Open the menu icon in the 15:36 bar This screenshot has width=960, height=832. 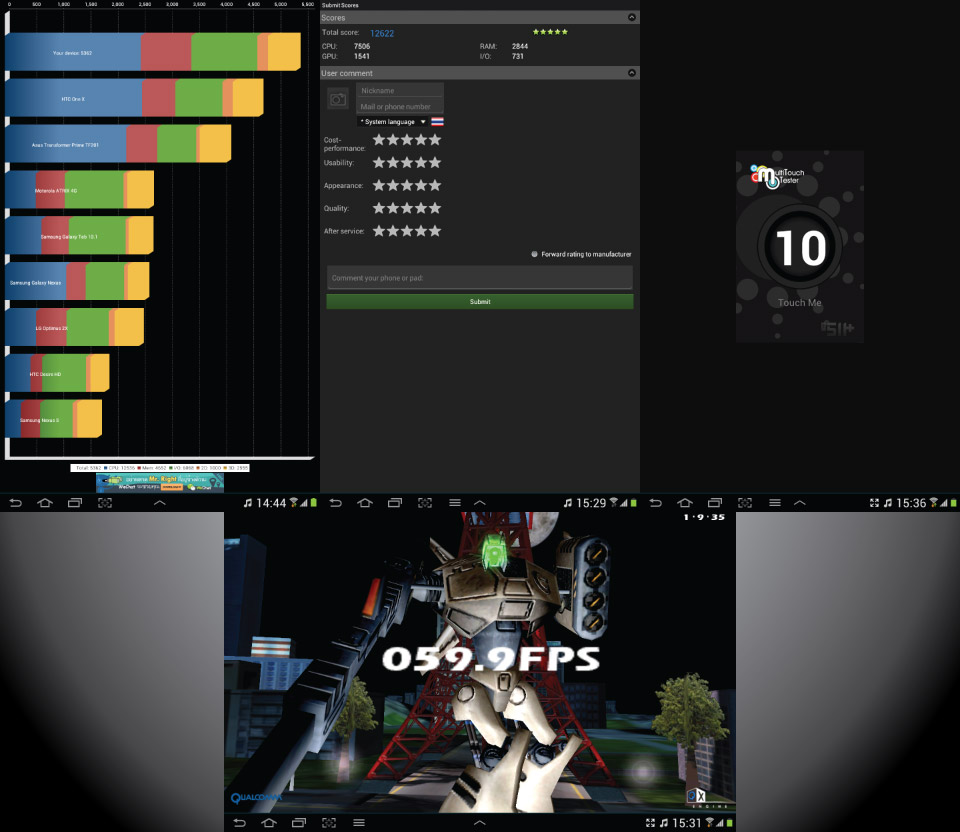775,503
